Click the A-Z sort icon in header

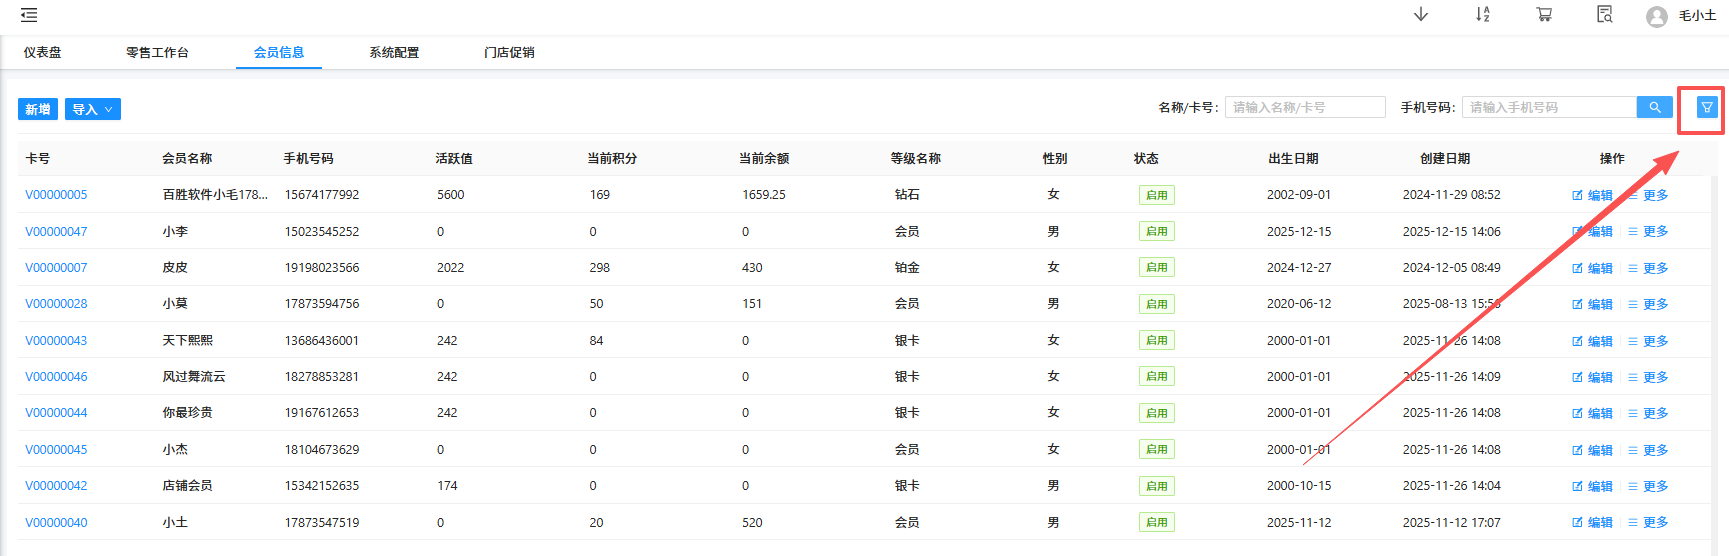click(1482, 14)
